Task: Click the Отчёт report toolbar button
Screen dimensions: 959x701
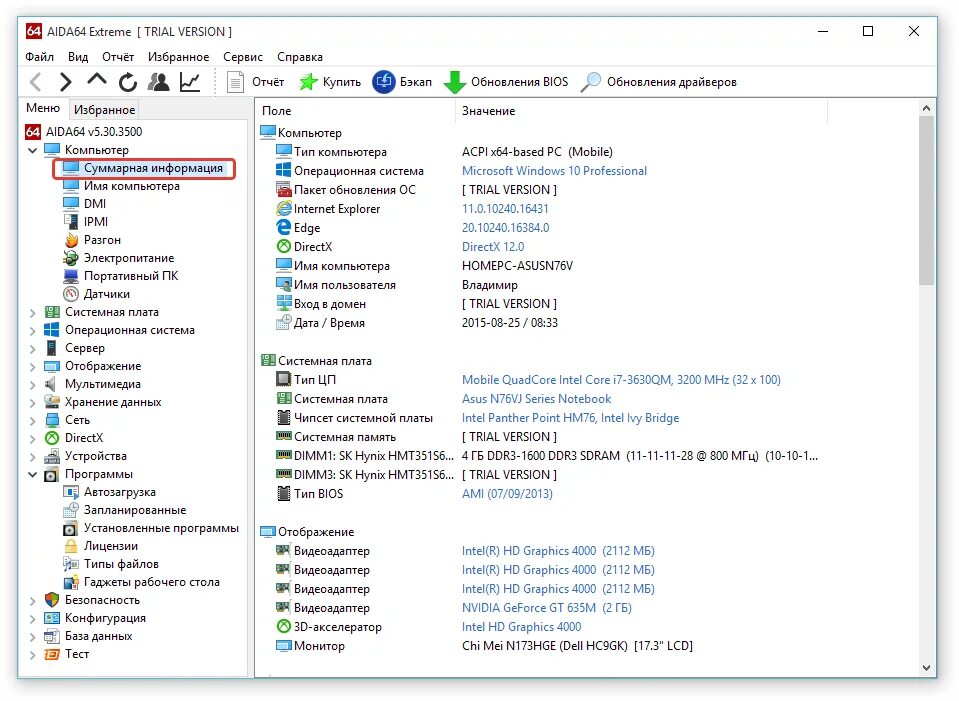Action: tap(255, 82)
